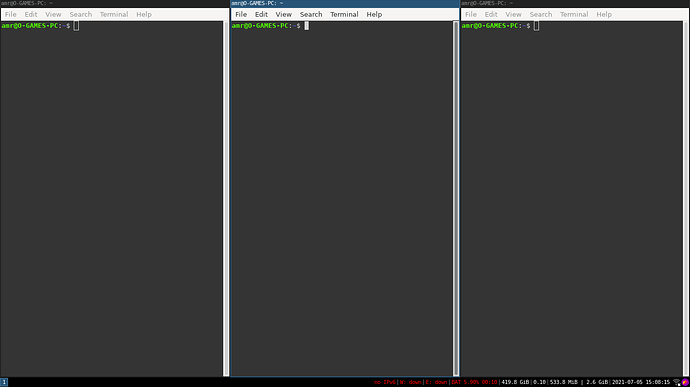Click the '533.8 MiB' memory status
Image resolution: width=690 pixels, height=387 pixels.
click(564, 382)
